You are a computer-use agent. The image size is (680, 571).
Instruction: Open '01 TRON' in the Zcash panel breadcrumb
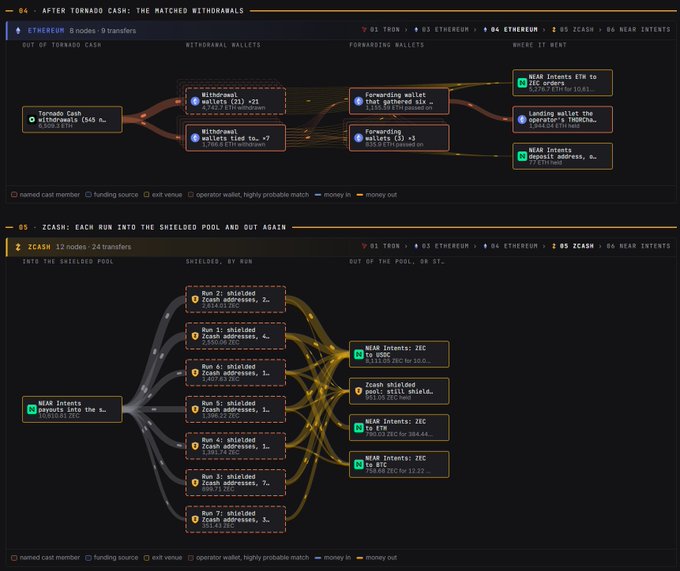tap(380, 246)
